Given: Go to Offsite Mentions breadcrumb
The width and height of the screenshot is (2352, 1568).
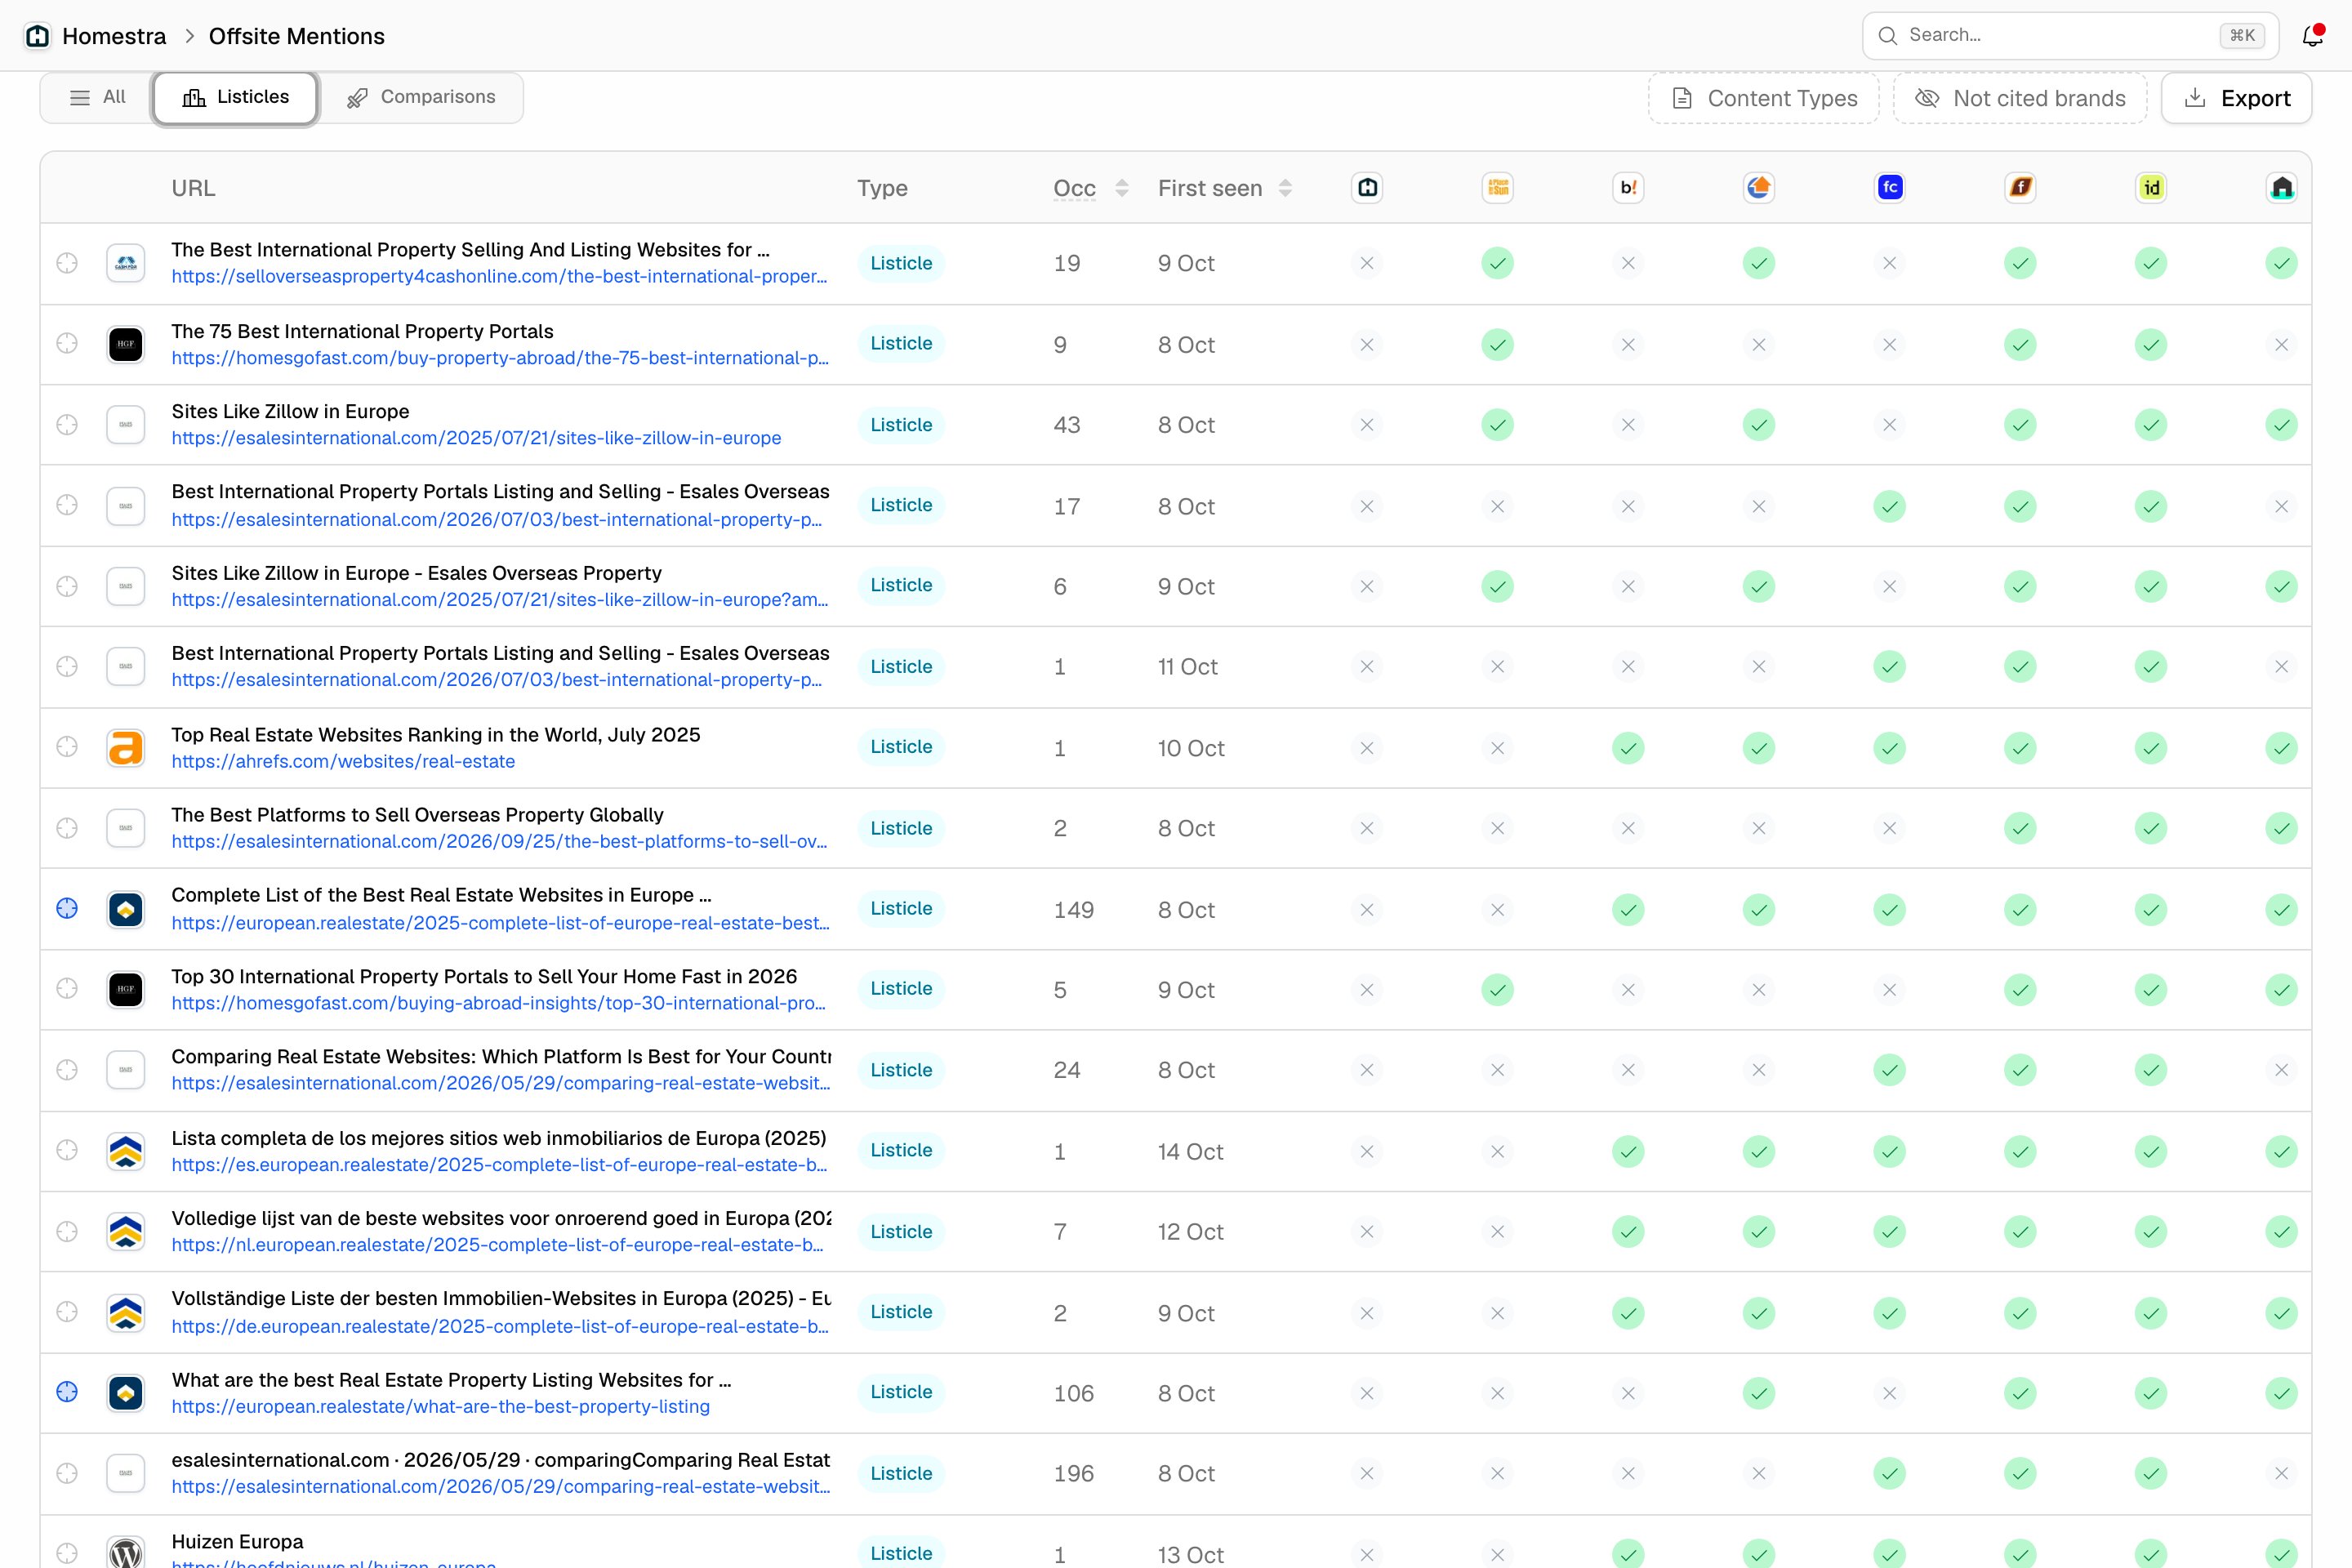Looking at the screenshot, I should pos(296,36).
